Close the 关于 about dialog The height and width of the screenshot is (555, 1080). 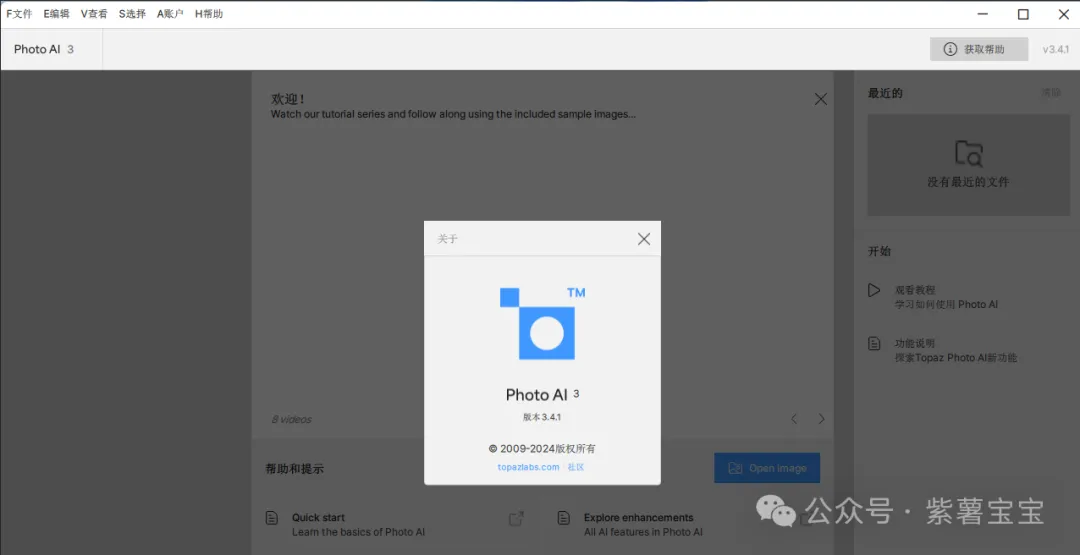click(x=643, y=239)
